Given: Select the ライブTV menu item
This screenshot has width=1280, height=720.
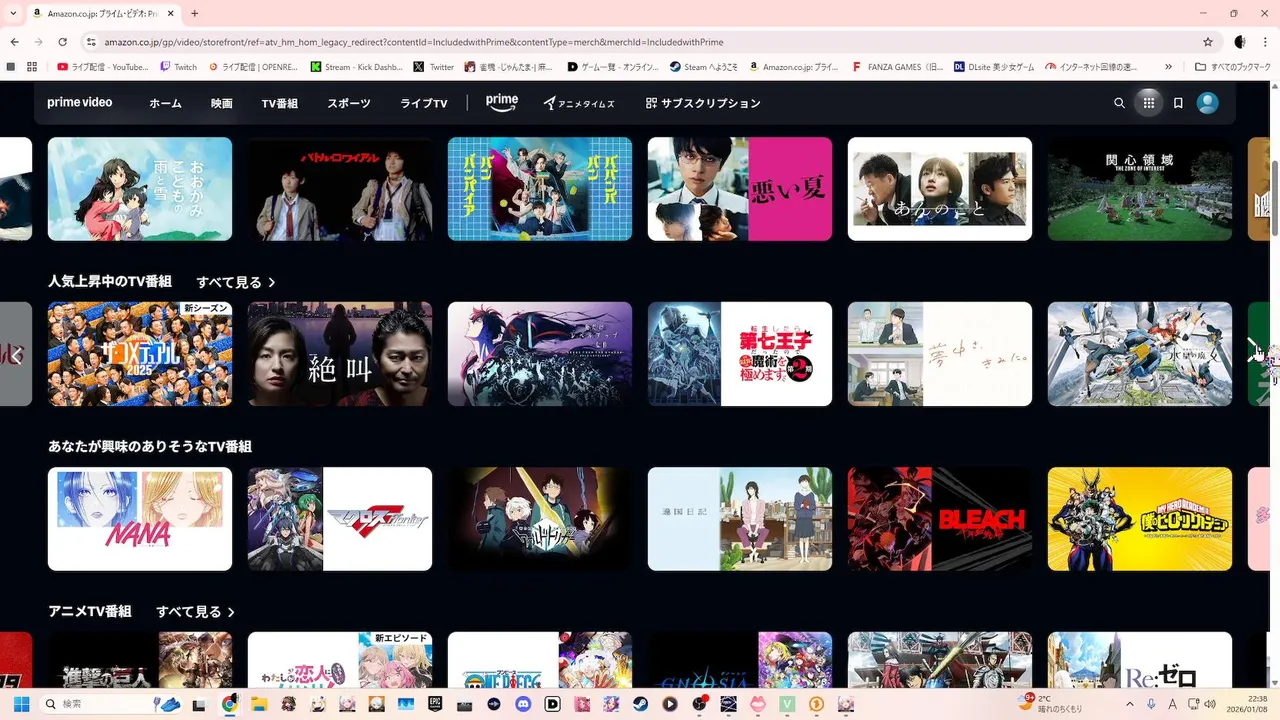Looking at the screenshot, I should [x=424, y=103].
